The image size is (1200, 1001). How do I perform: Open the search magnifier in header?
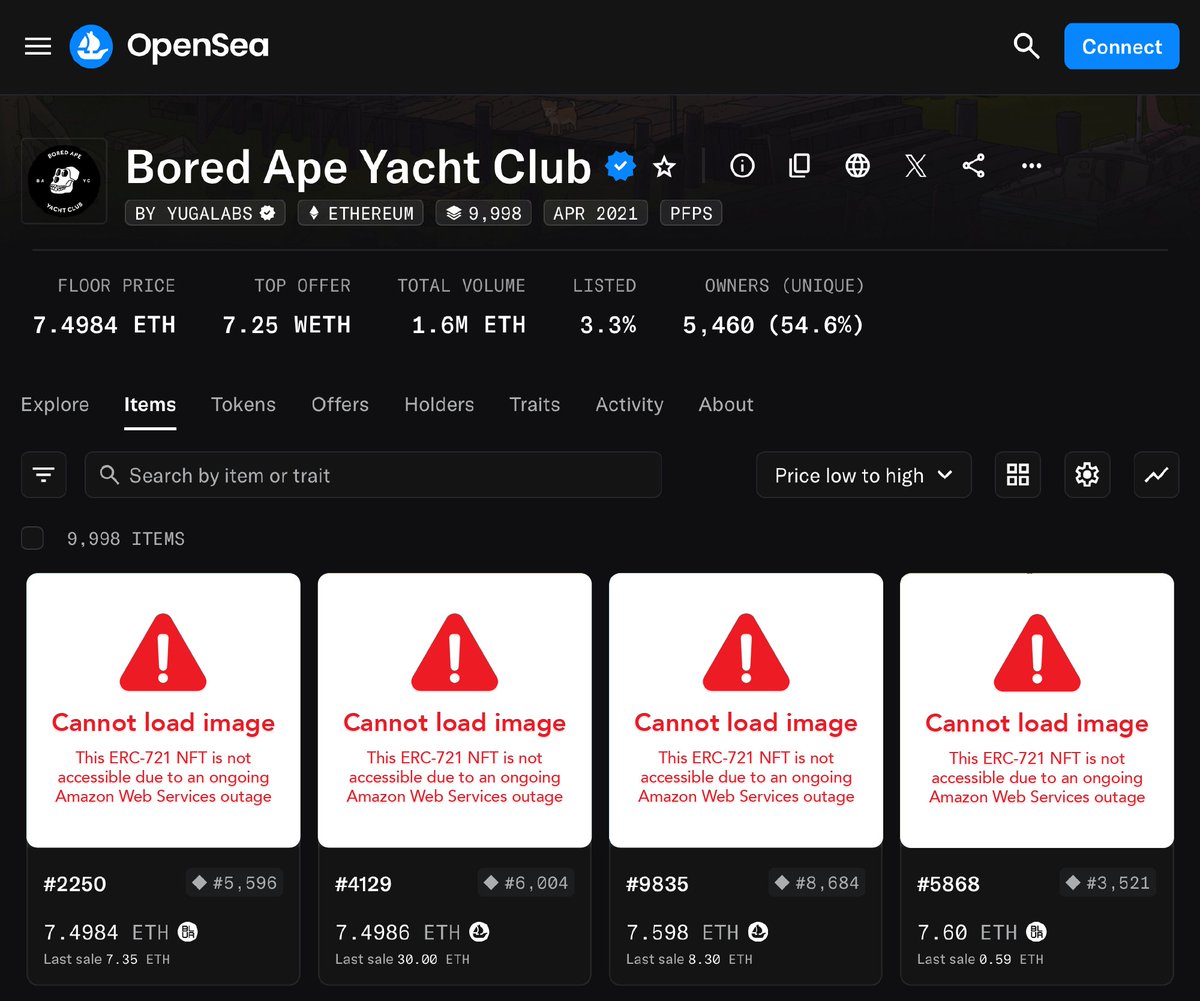[x=1026, y=46]
